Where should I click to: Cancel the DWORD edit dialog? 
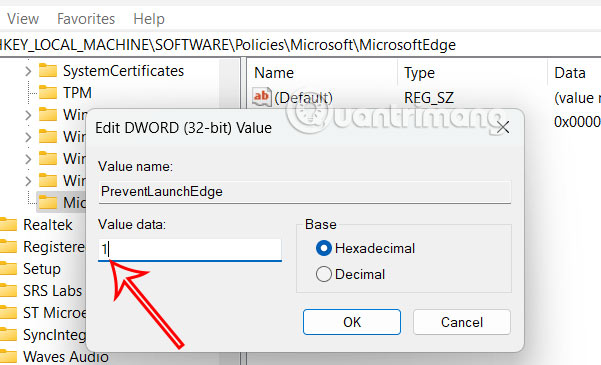[462, 322]
